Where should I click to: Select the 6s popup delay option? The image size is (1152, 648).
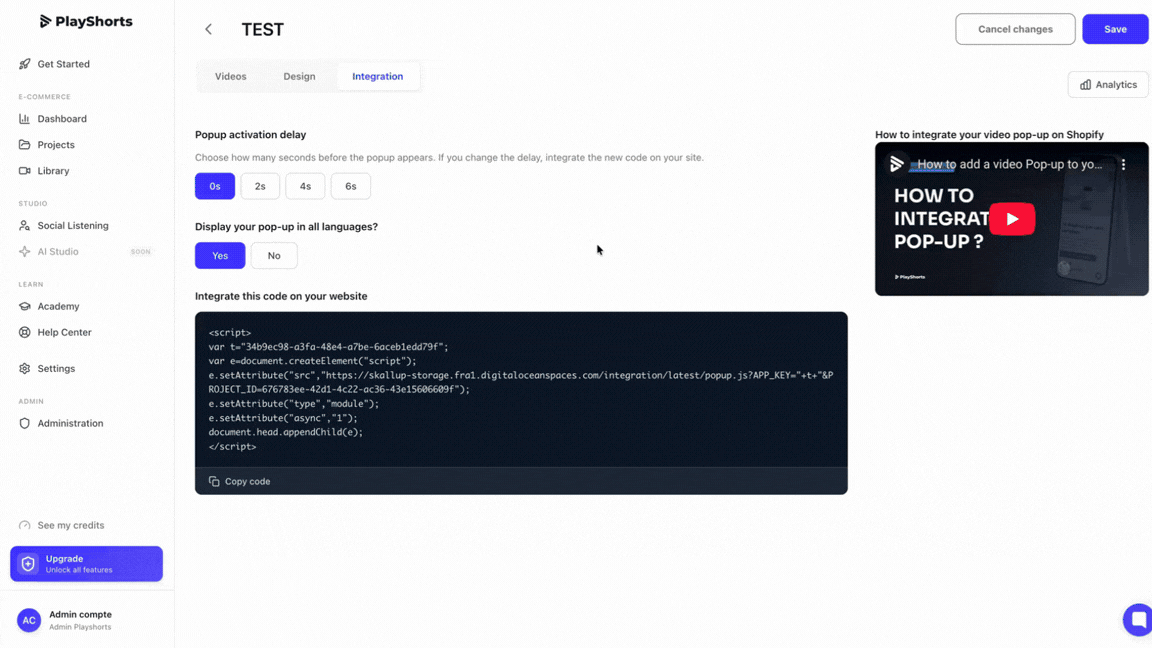pos(350,186)
